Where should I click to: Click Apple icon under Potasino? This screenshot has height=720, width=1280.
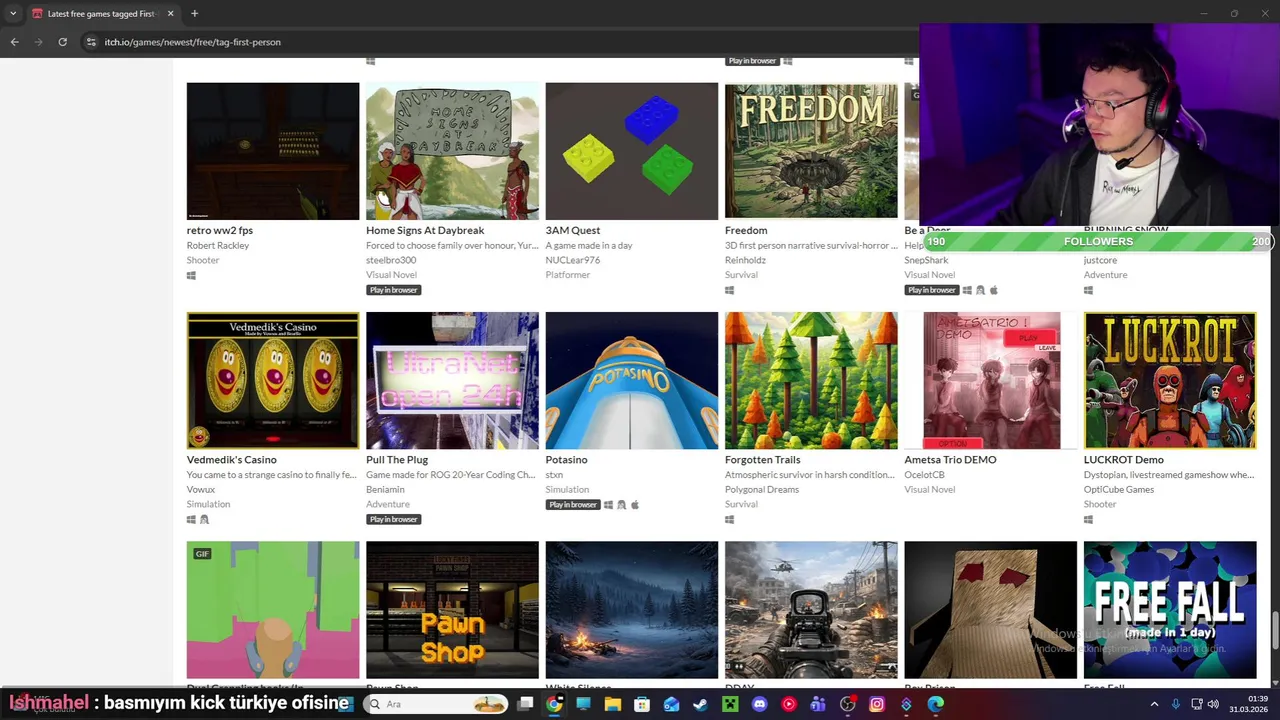pyautogui.click(x=634, y=505)
